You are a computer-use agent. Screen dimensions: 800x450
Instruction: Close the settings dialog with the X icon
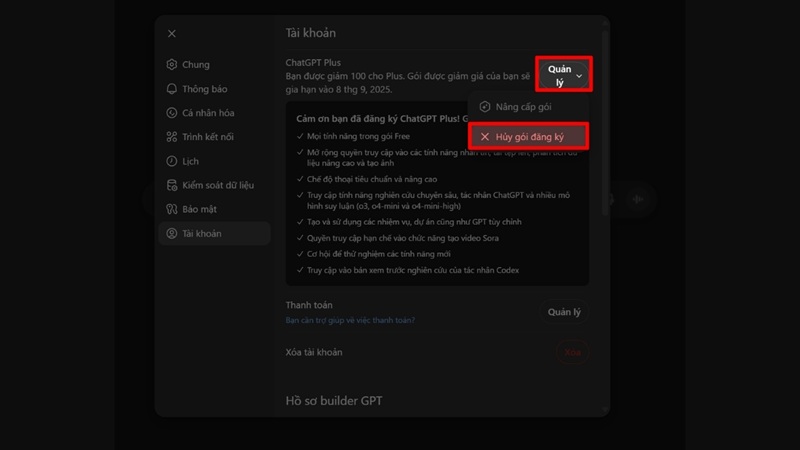click(172, 34)
